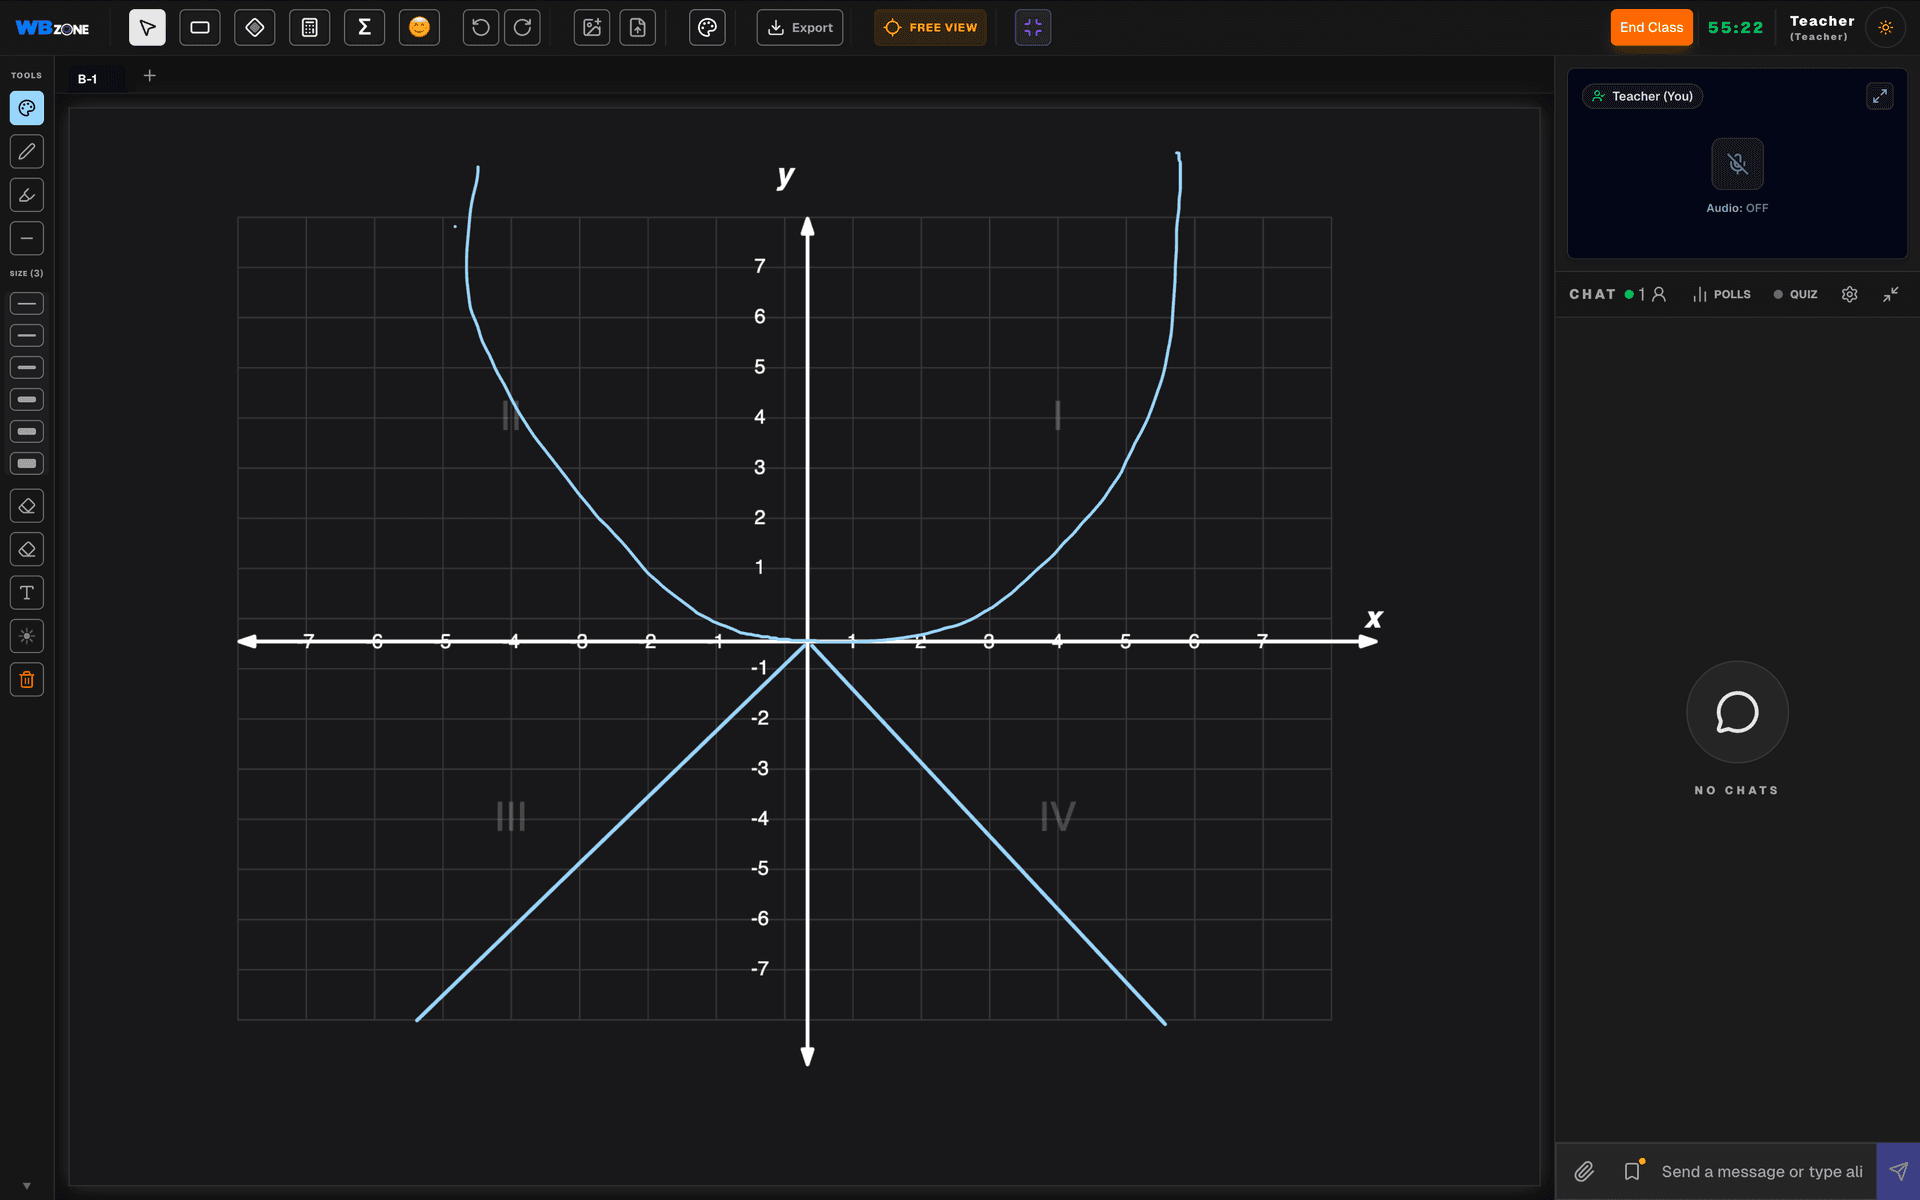Toggle FREE VIEW mode
Image resolution: width=1920 pixels, height=1200 pixels.
[x=930, y=27]
